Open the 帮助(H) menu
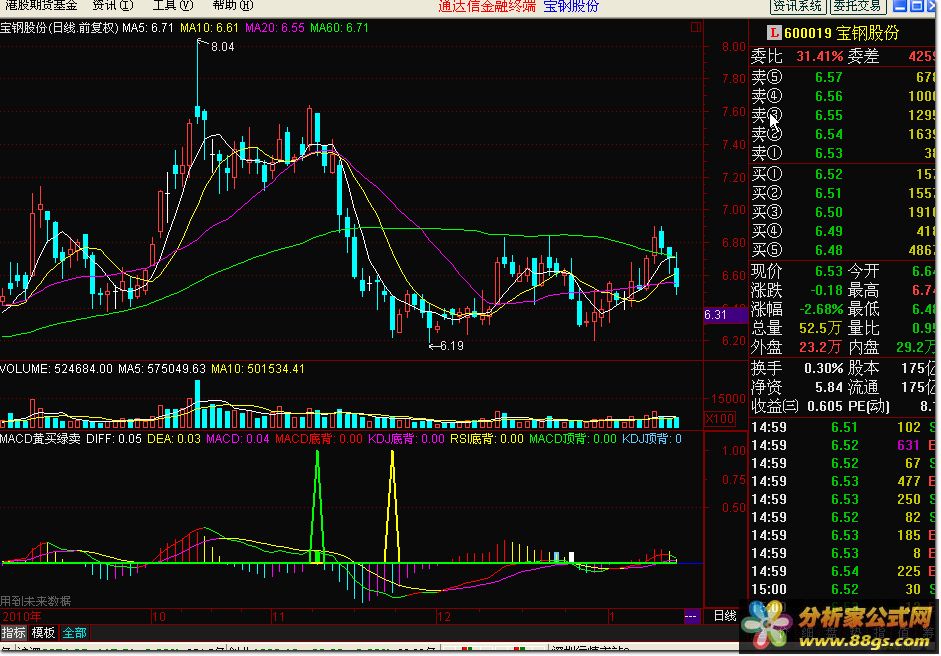Image resolution: width=941 pixels, height=656 pixels. click(233, 6)
